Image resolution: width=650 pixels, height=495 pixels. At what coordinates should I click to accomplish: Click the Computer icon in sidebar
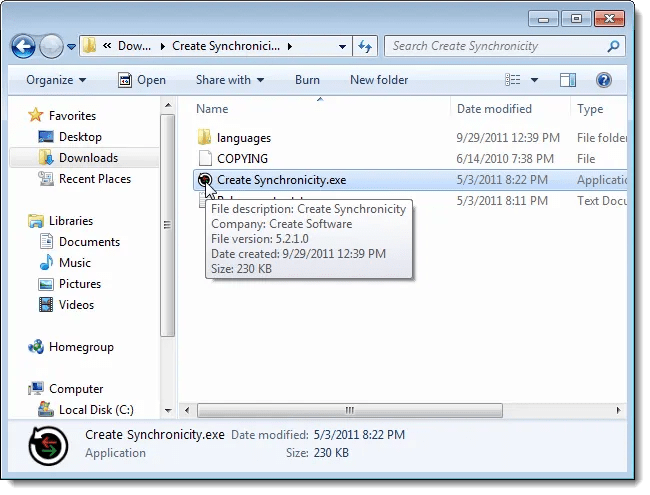click(36, 388)
